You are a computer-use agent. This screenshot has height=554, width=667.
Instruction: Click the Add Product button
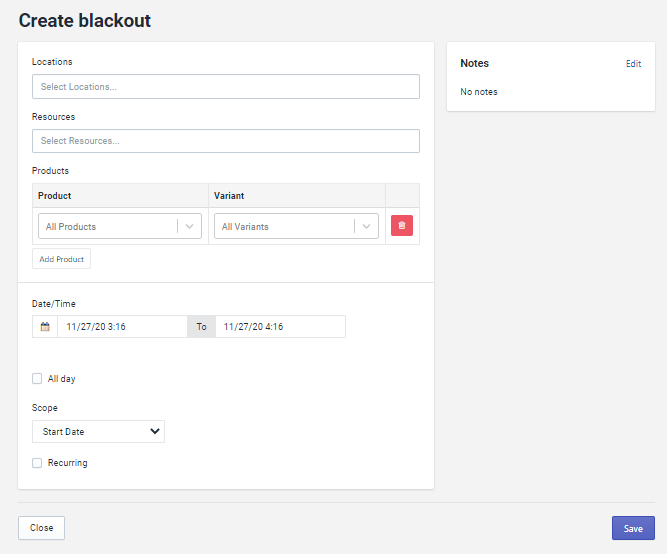click(61, 259)
